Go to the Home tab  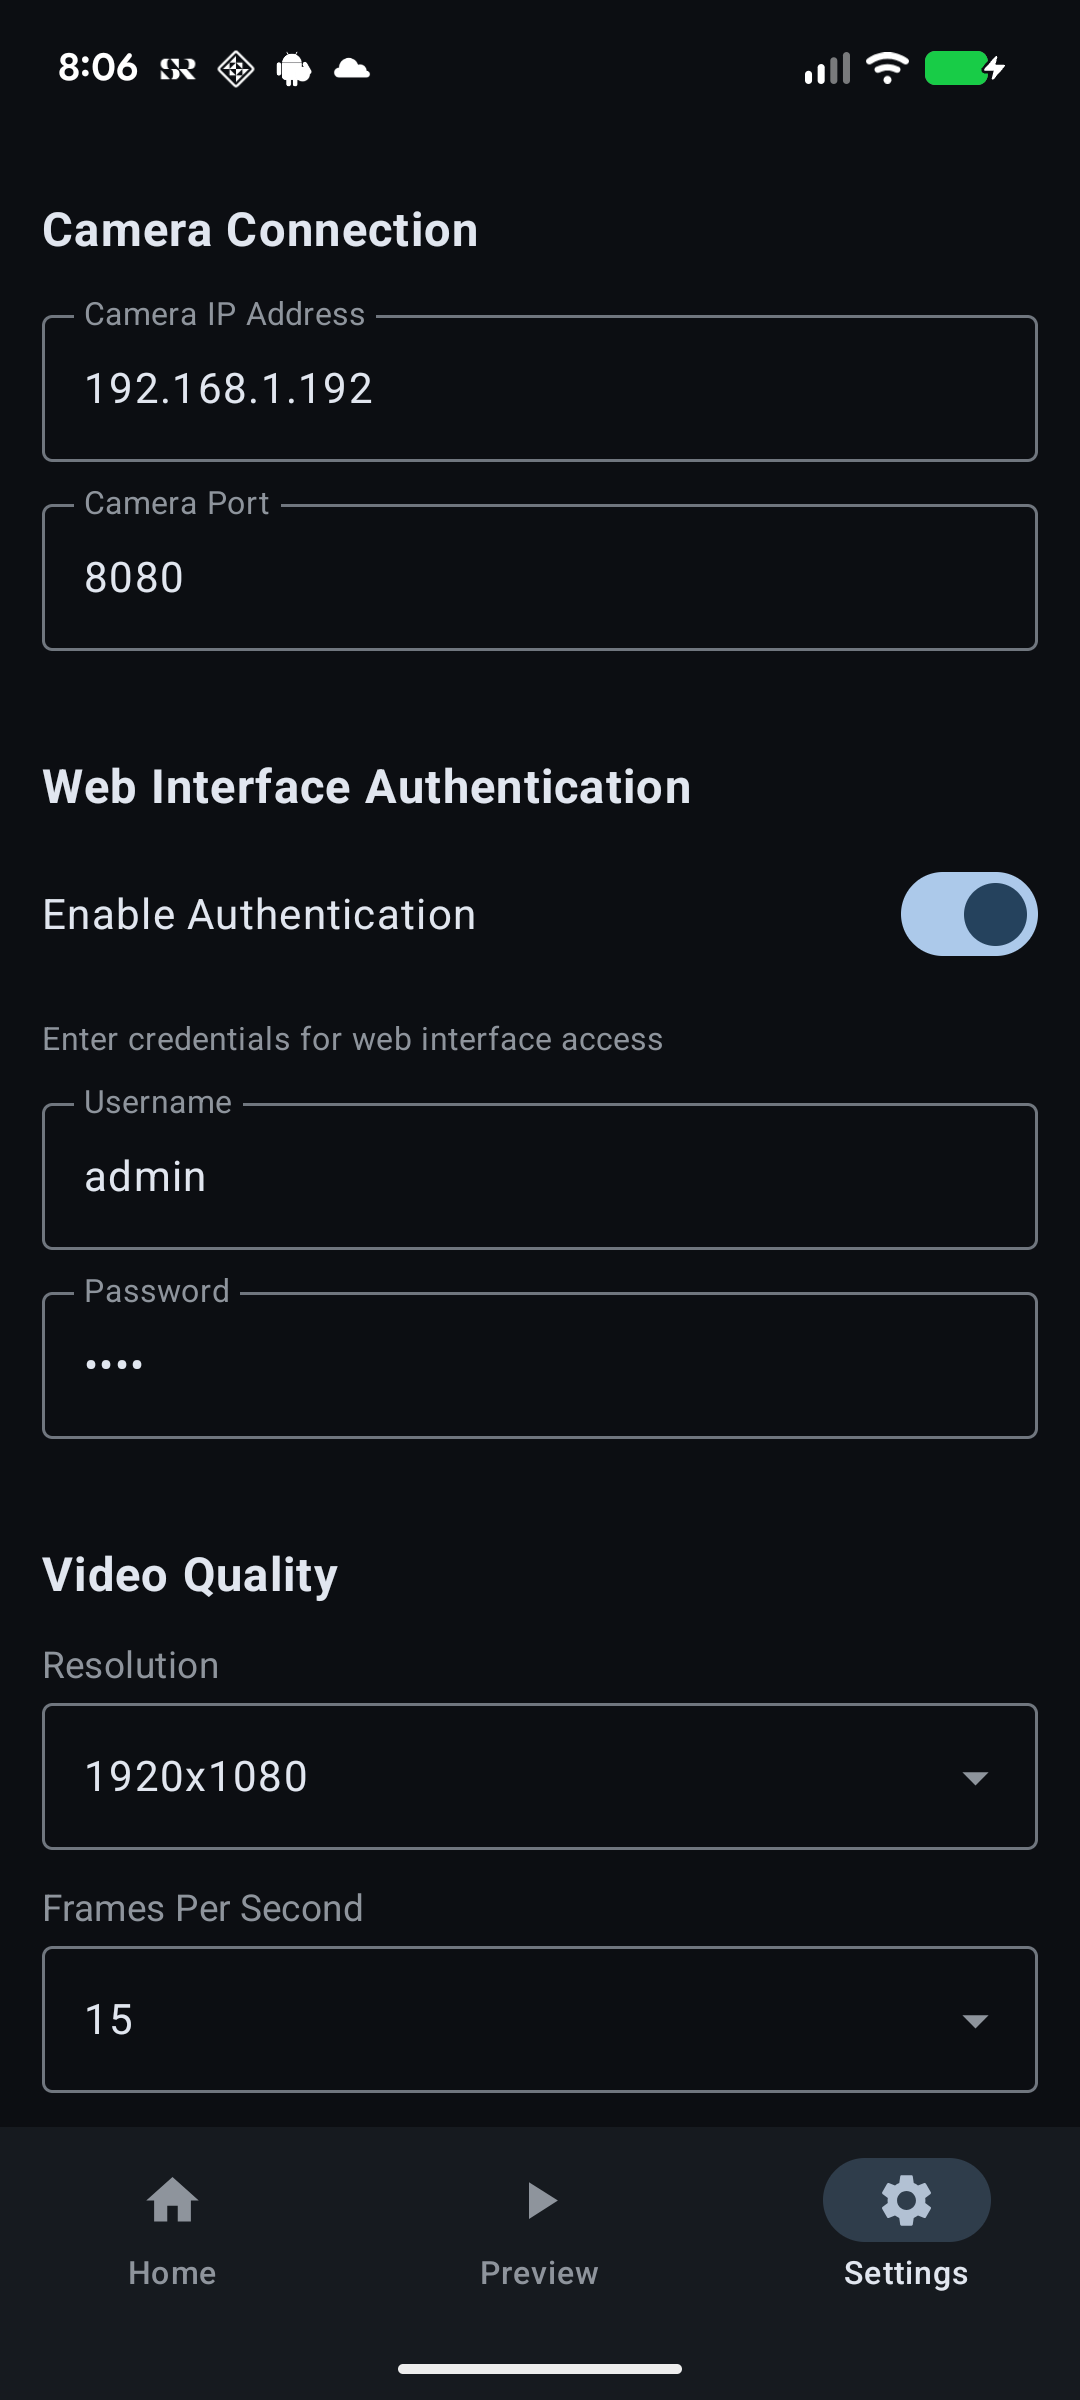point(172,2230)
